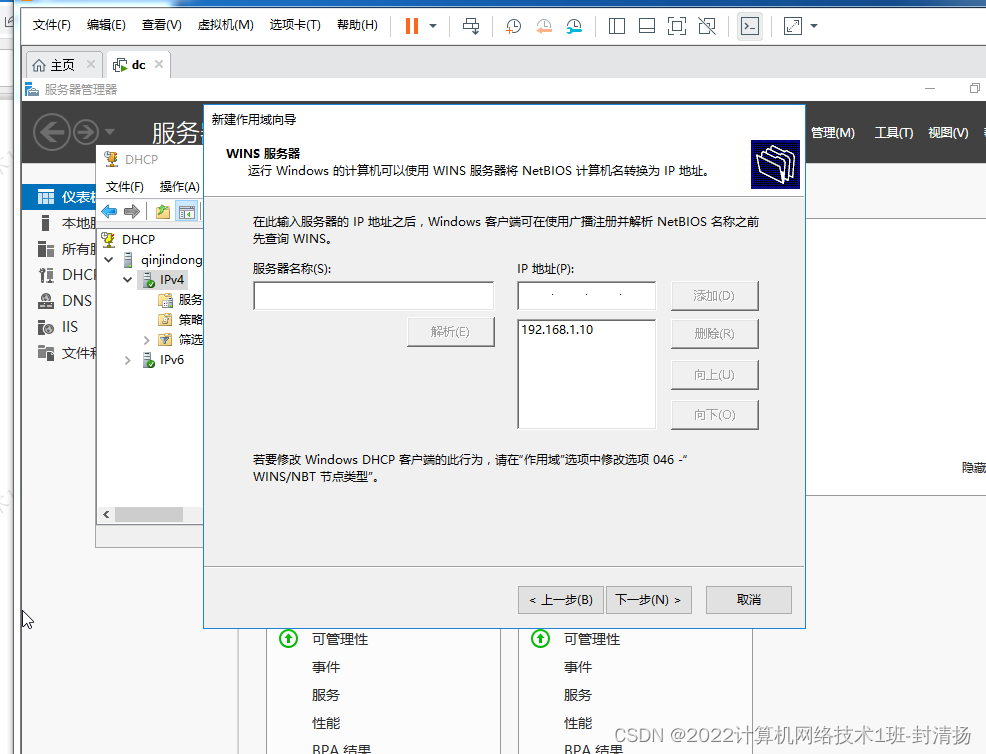Toggle DHCP console tree show/hide icon
The image size is (986, 754).
point(187,212)
